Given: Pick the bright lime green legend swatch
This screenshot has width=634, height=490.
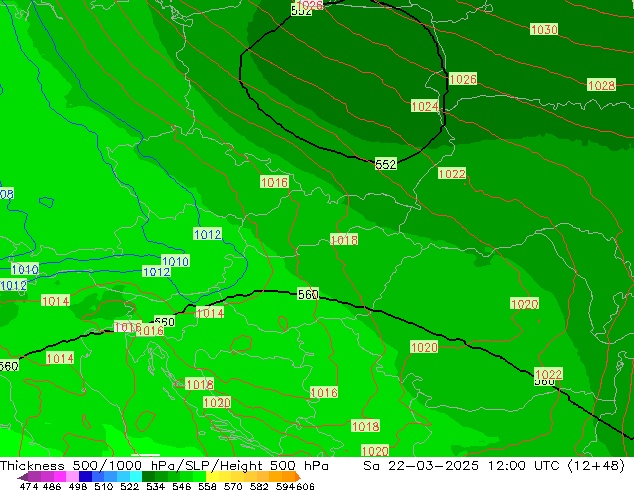Looking at the screenshot, I should pyautogui.click(x=200, y=477).
